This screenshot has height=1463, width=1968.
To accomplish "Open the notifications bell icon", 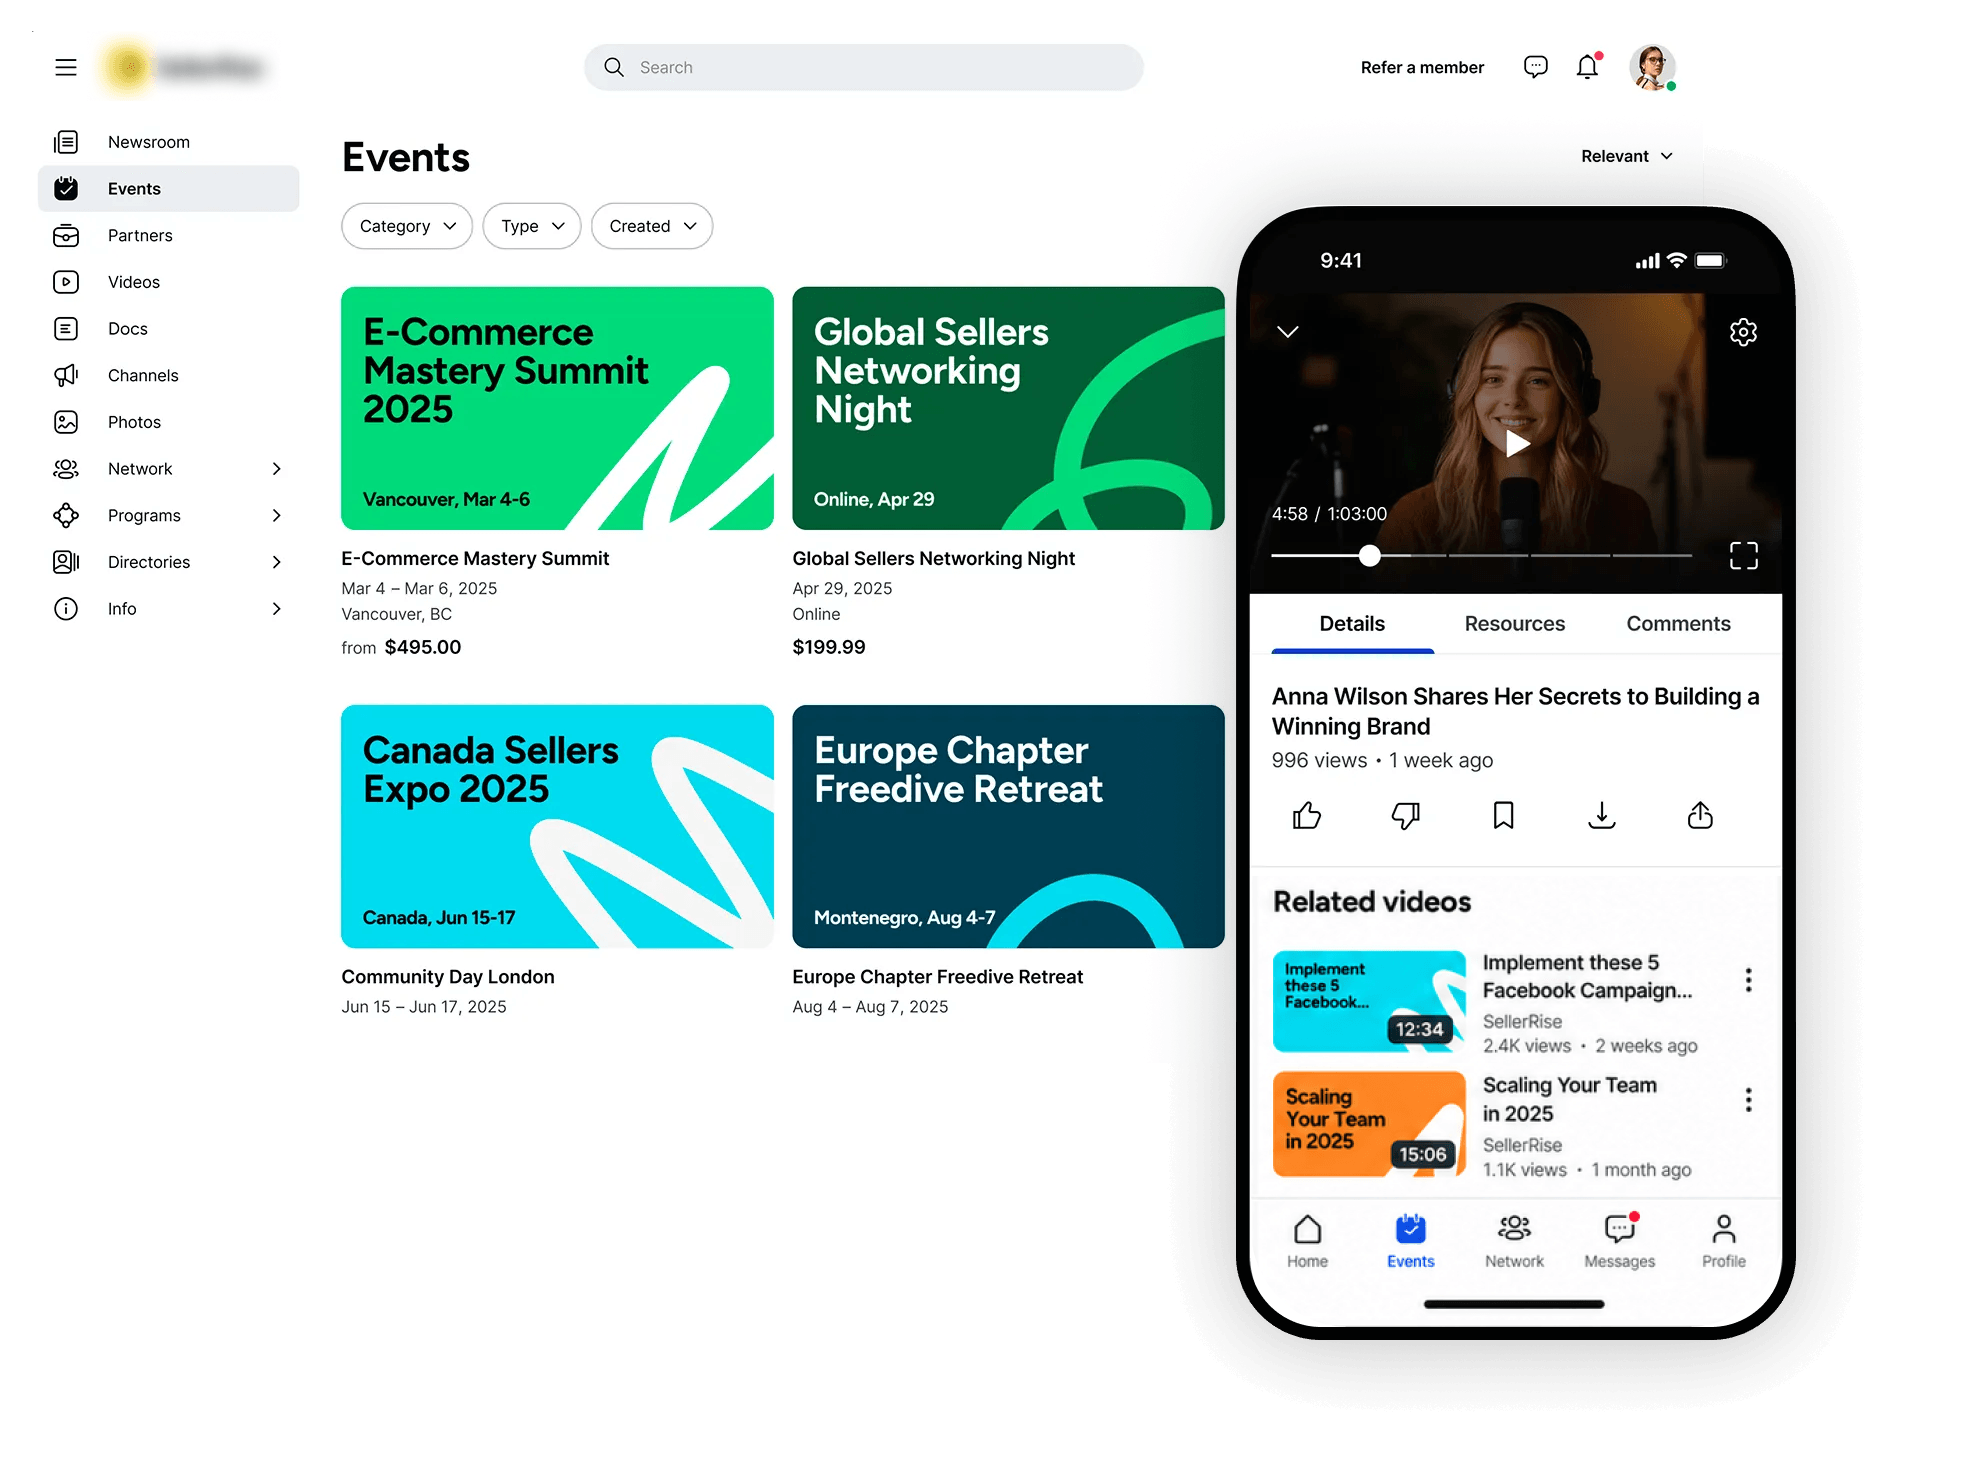I will click(1587, 67).
